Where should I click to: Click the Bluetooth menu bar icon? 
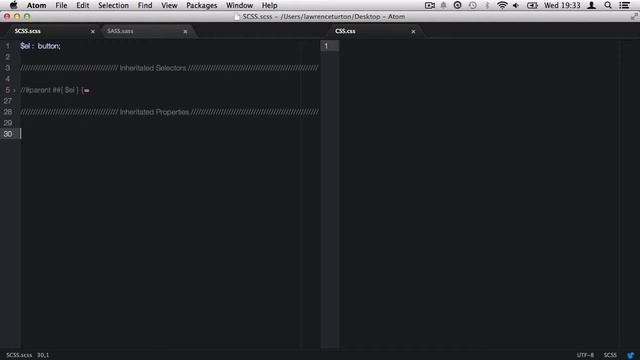(487, 5)
